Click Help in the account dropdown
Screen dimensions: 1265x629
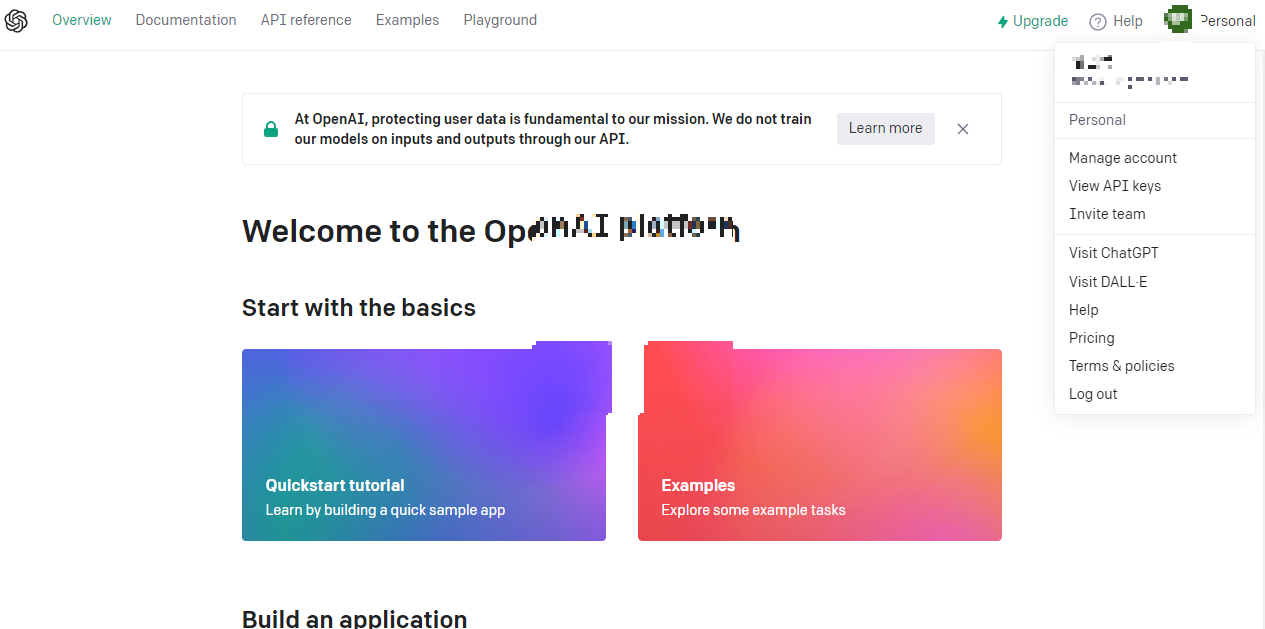pyautogui.click(x=1084, y=310)
